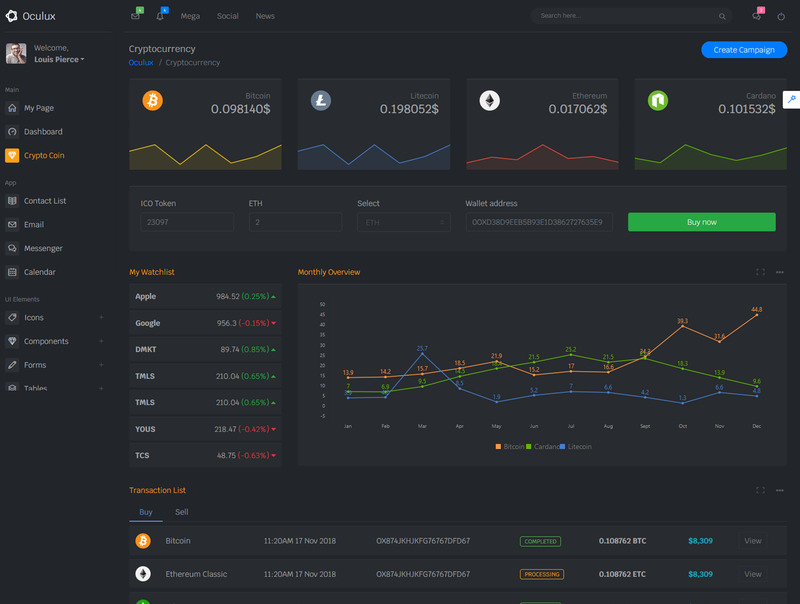Toggle the Litecoin legend swatch
The image size is (800, 604).
coord(562,446)
